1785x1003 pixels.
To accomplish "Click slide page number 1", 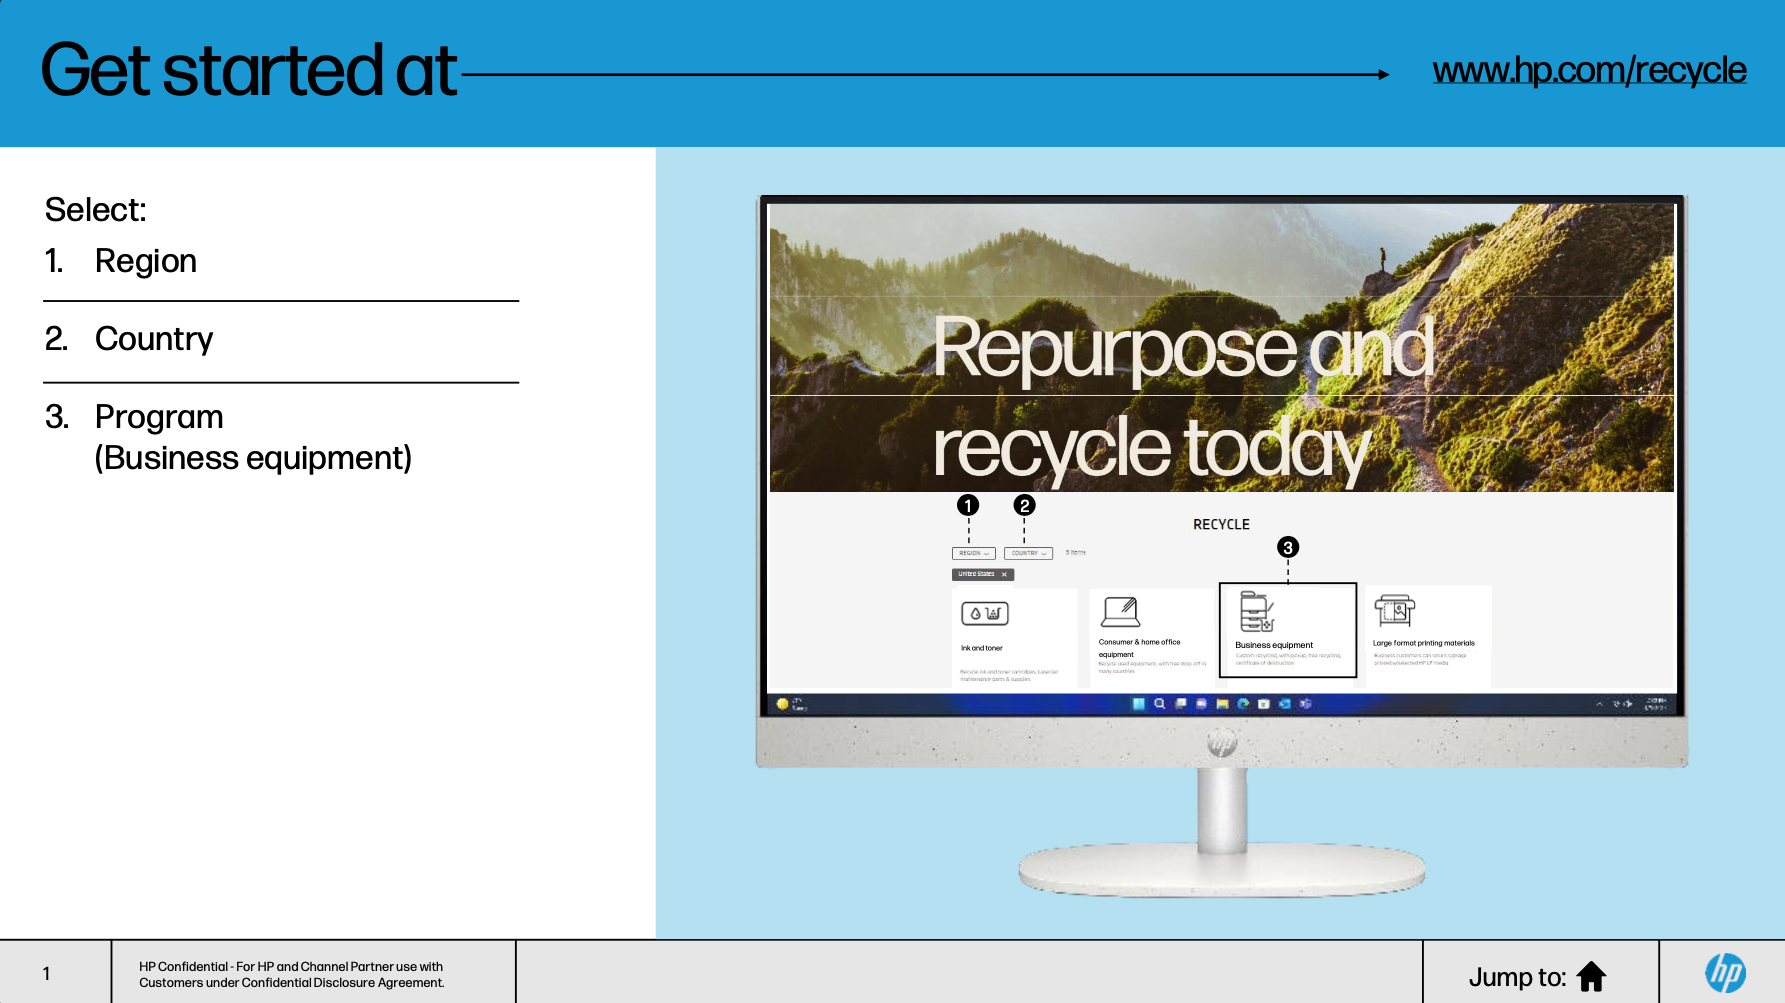I will pos(46,973).
